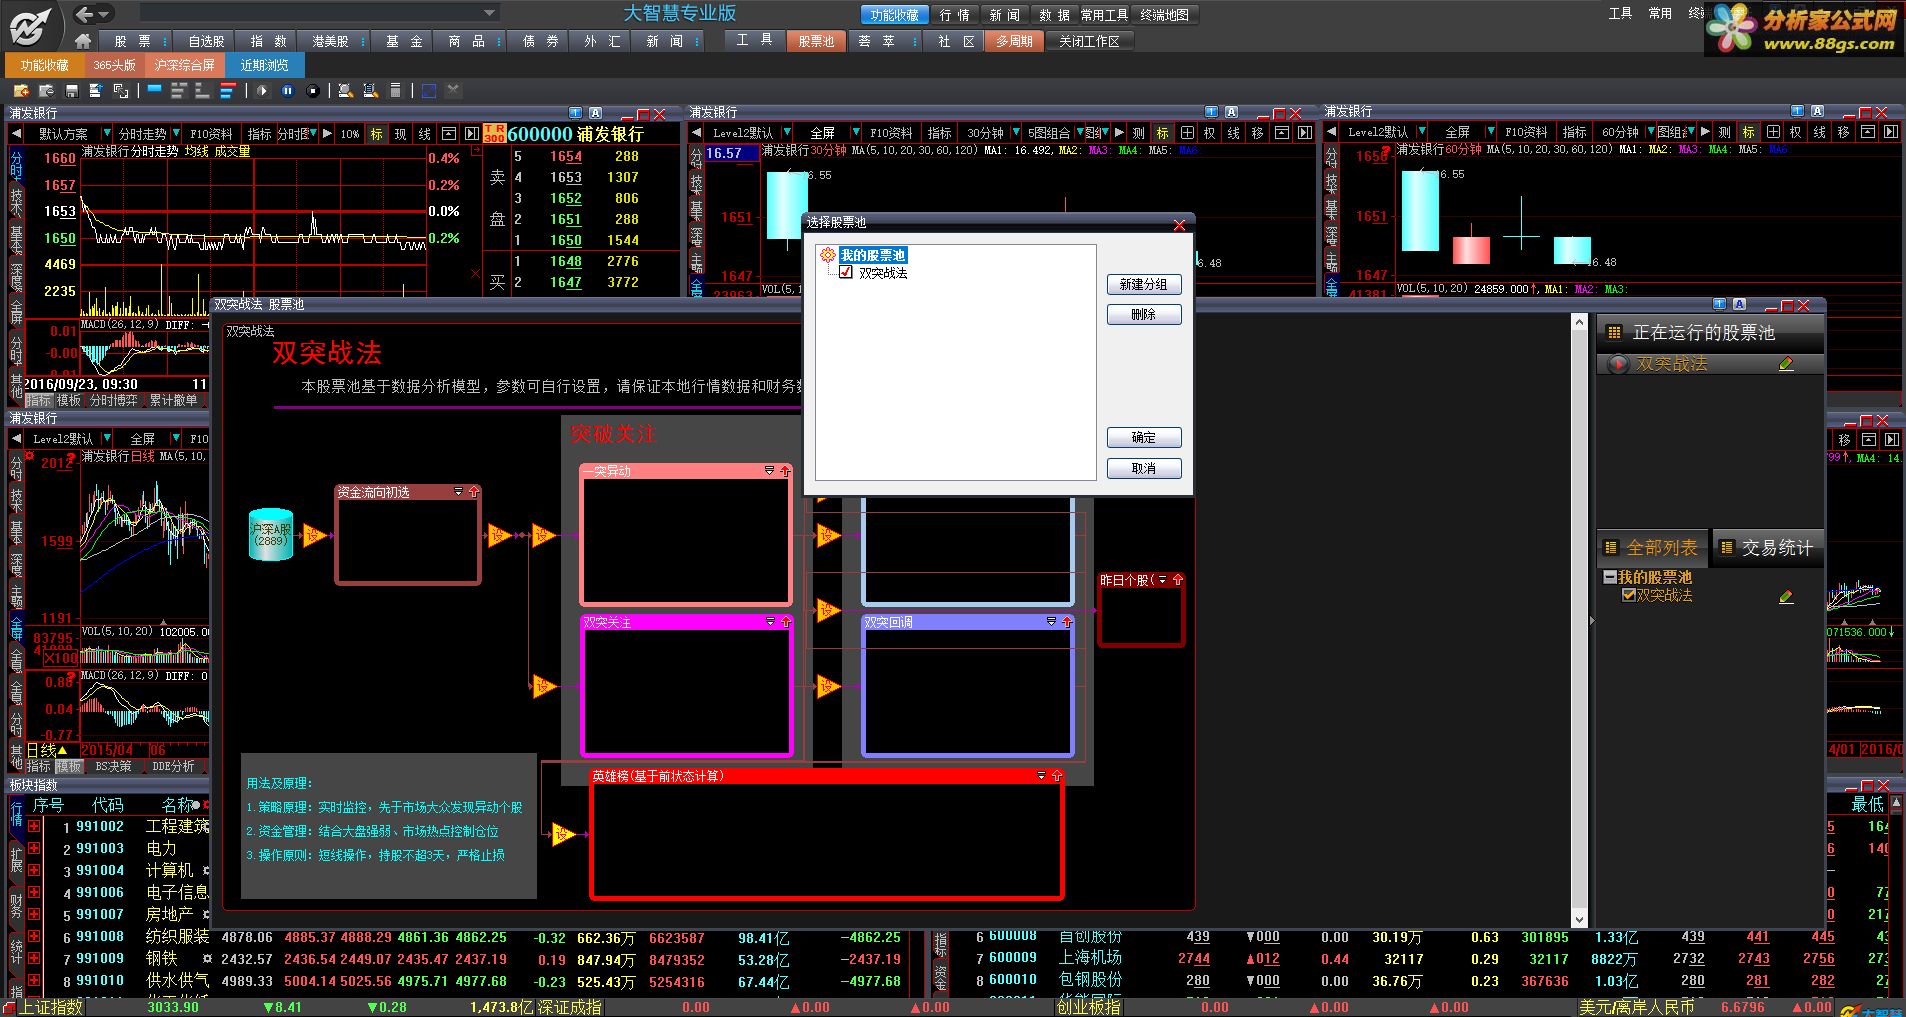The width and height of the screenshot is (1906, 1017).
Task: Click the blue pause button in toolbar
Action: pos(288,91)
